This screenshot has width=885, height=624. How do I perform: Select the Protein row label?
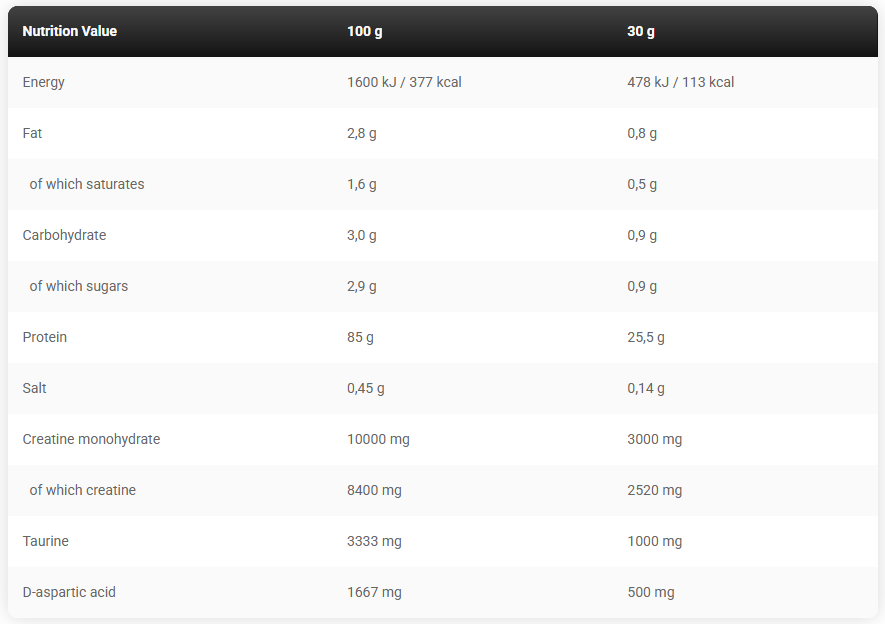click(x=45, y=337)
